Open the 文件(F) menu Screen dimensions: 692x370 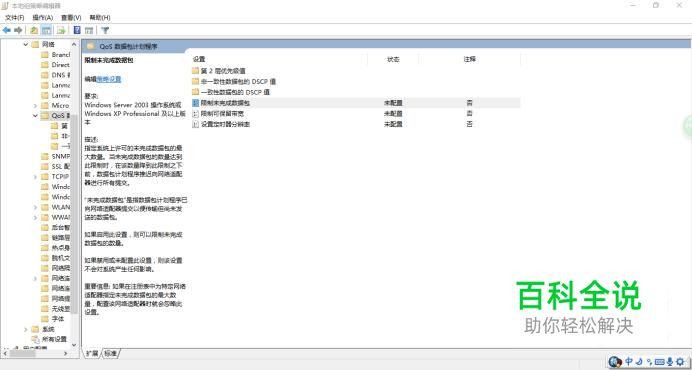pyautogui.click(x=14, y=18)
